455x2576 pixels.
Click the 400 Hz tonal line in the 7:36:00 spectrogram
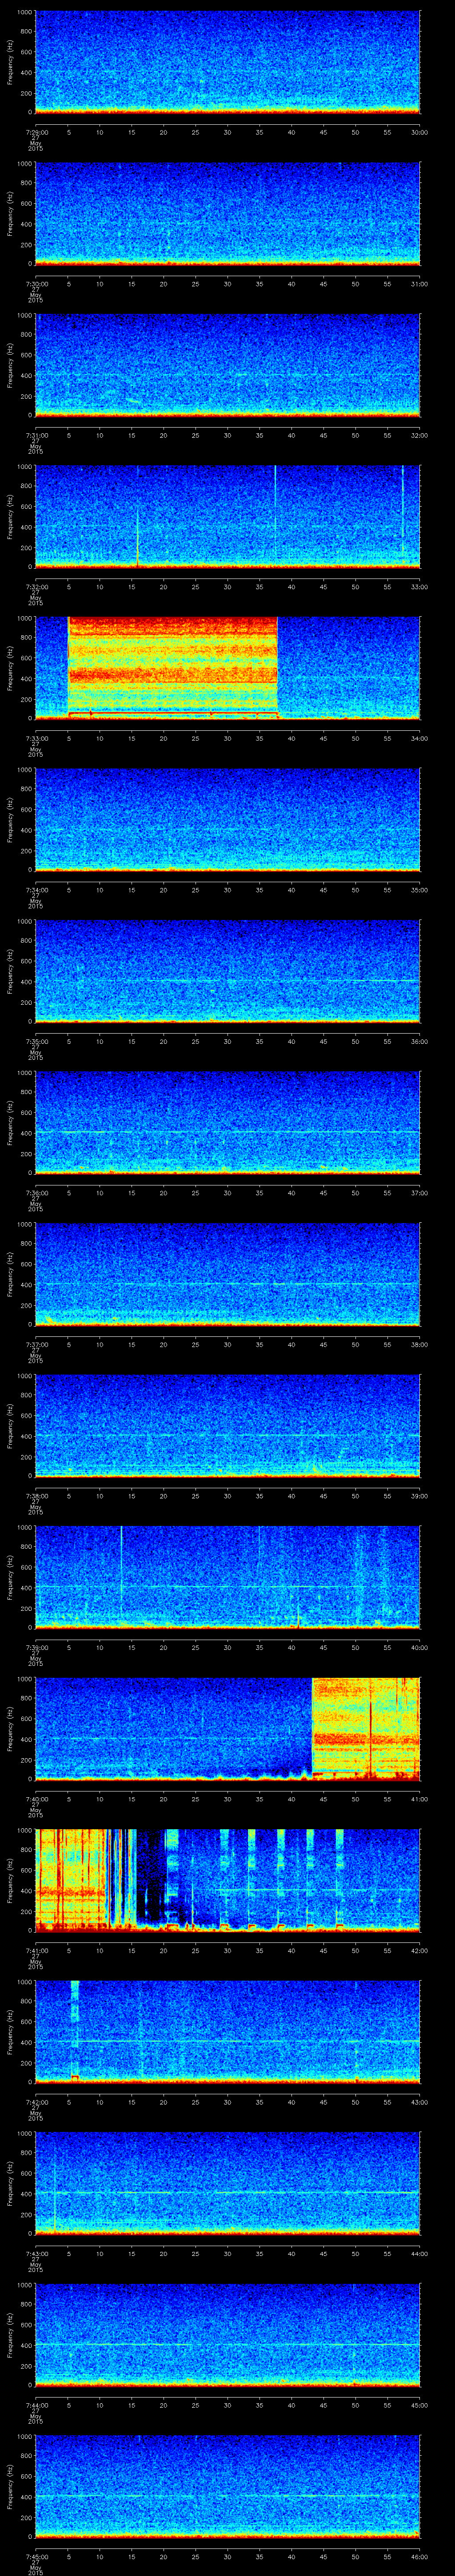click(227, 1132)
